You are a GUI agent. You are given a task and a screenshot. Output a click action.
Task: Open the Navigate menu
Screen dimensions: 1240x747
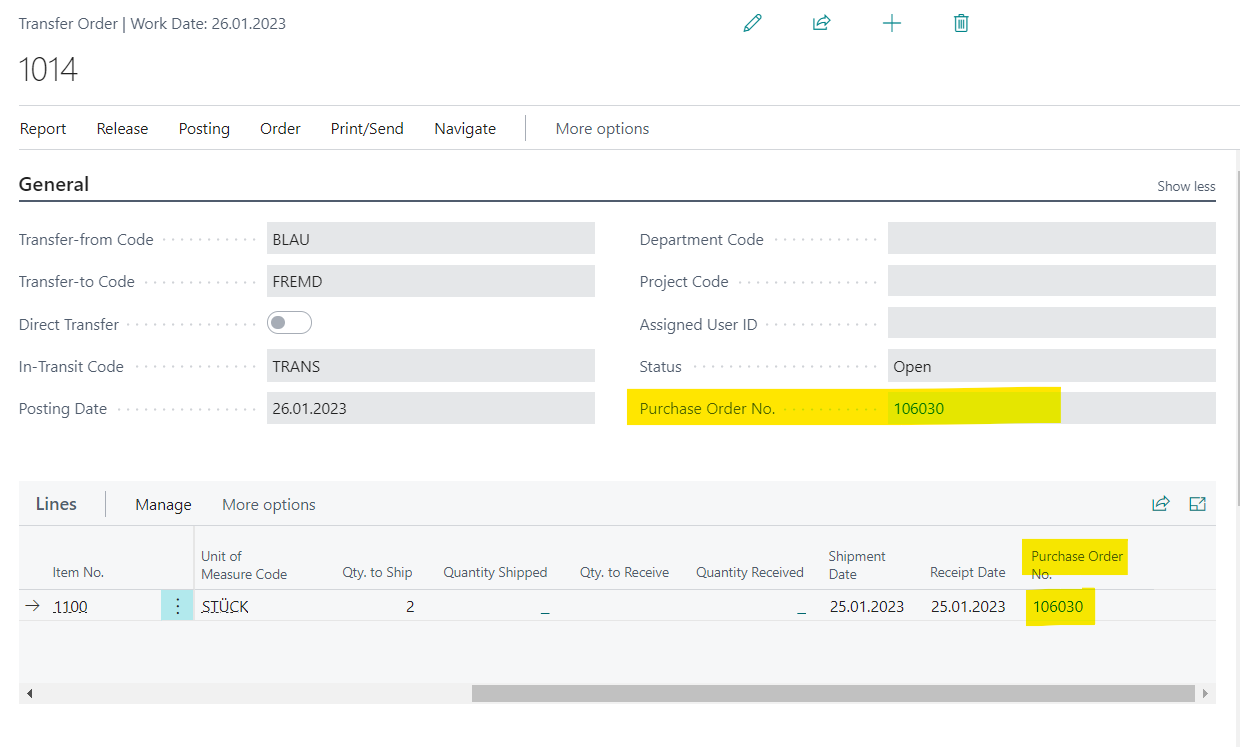465,128
